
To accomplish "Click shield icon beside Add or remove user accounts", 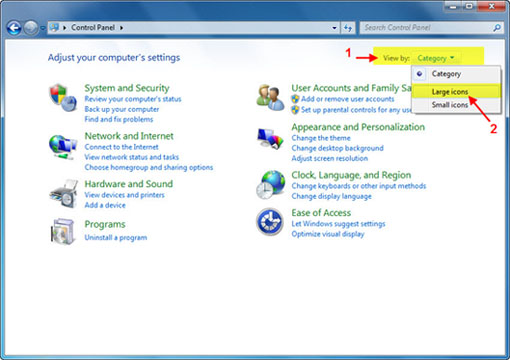I will click(x=295, y=99).
